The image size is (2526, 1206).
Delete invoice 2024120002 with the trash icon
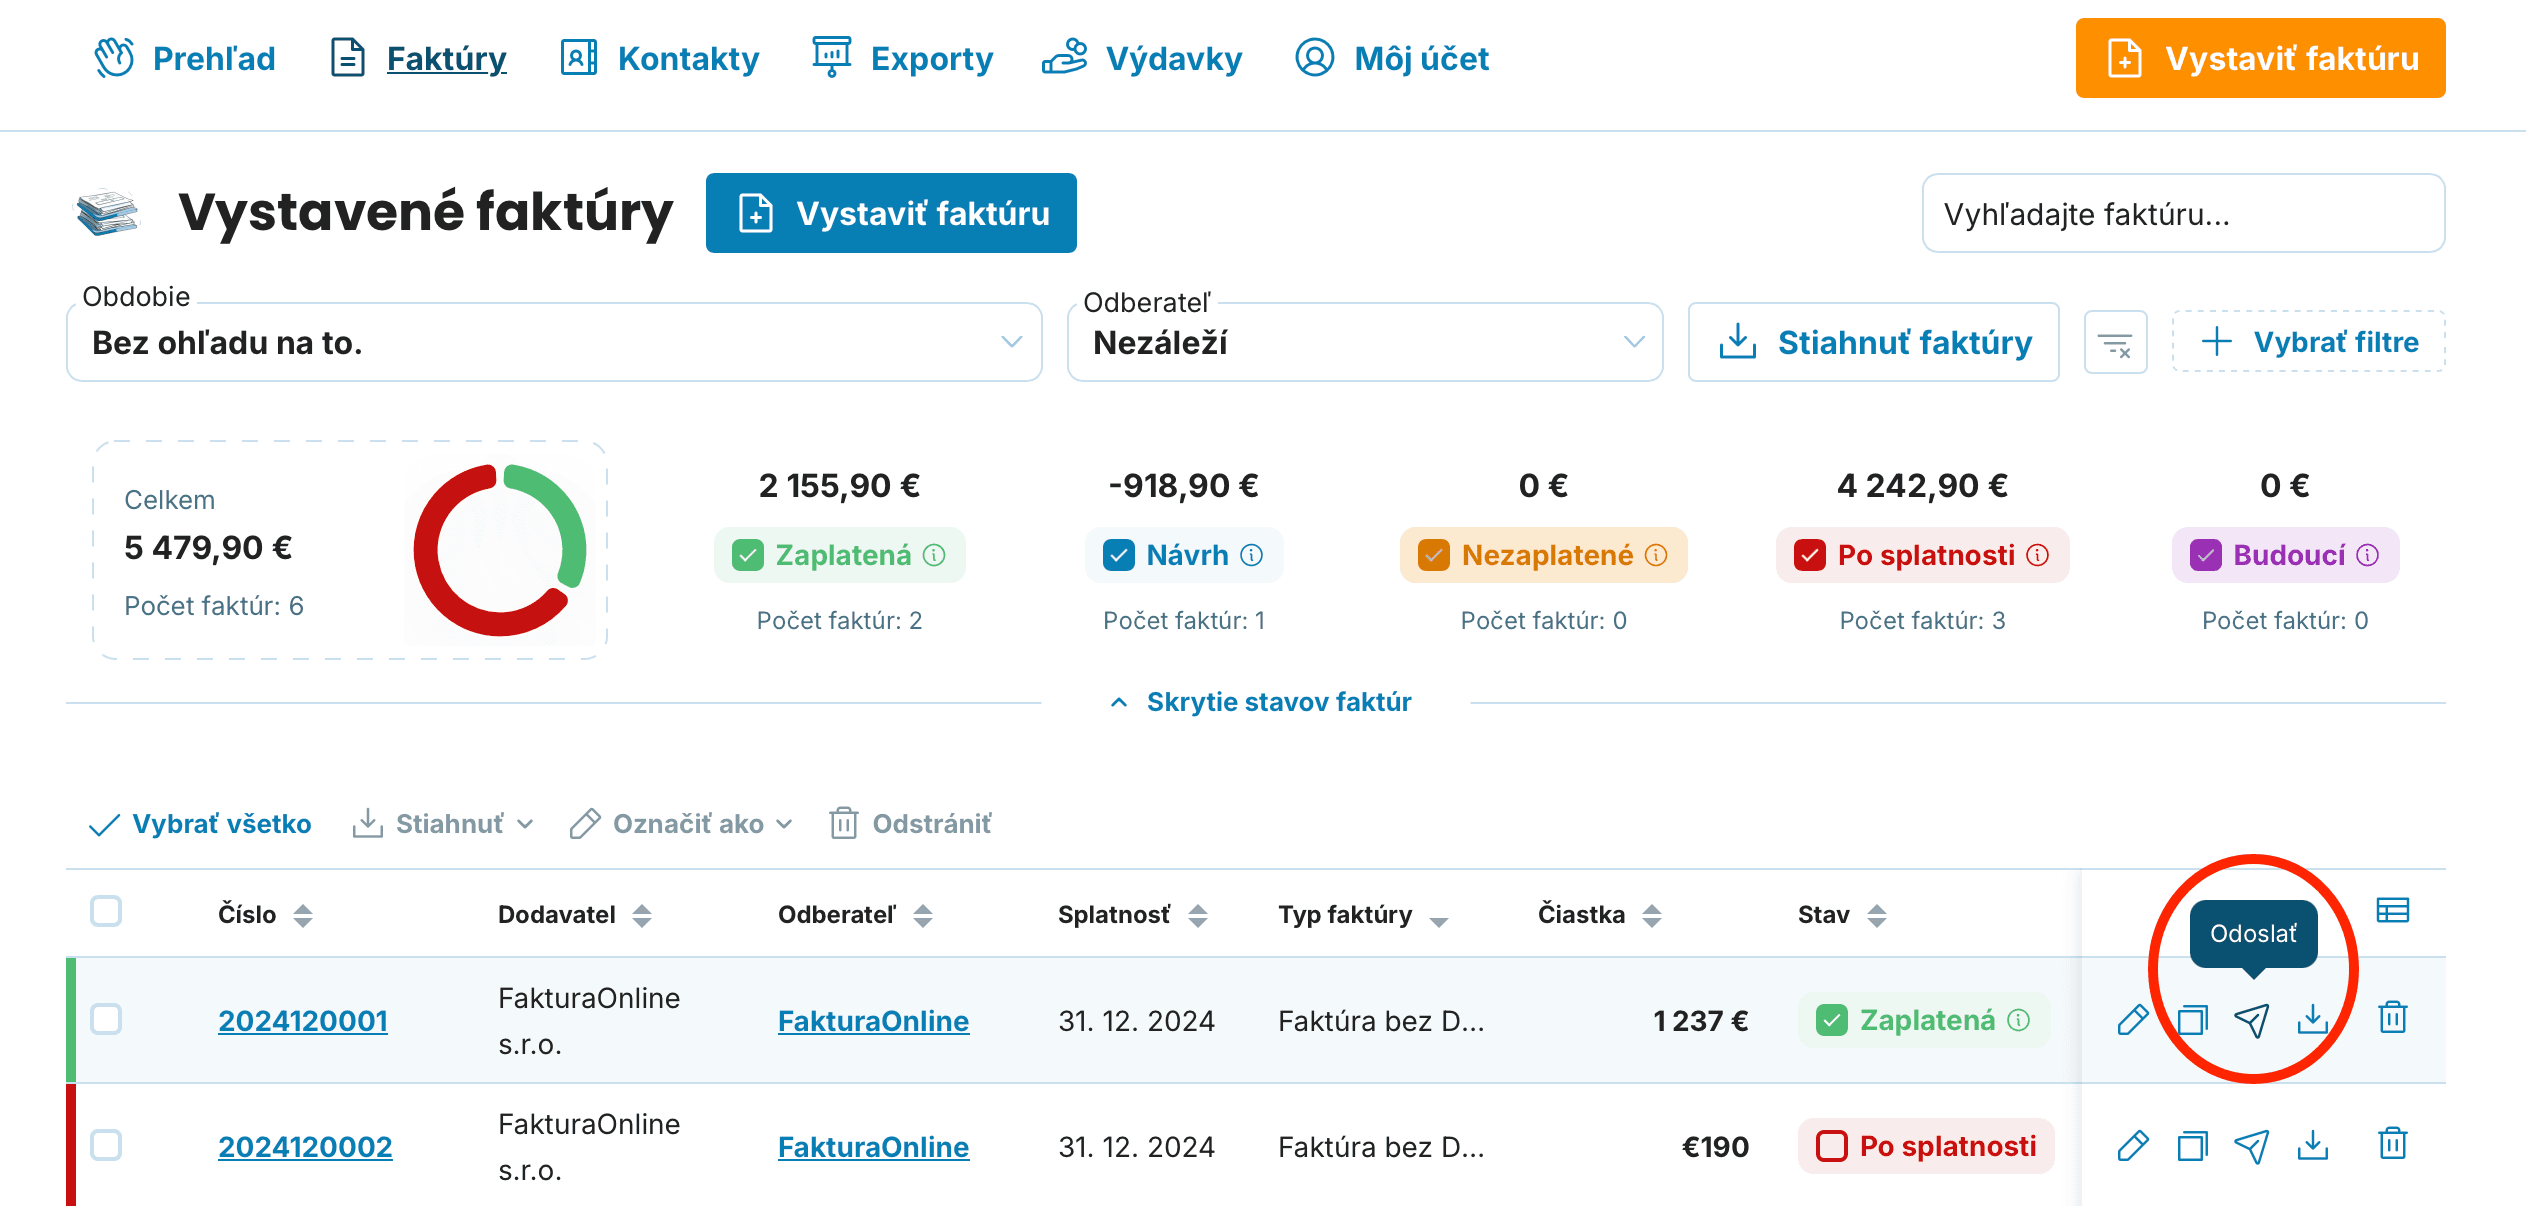2392,1144
